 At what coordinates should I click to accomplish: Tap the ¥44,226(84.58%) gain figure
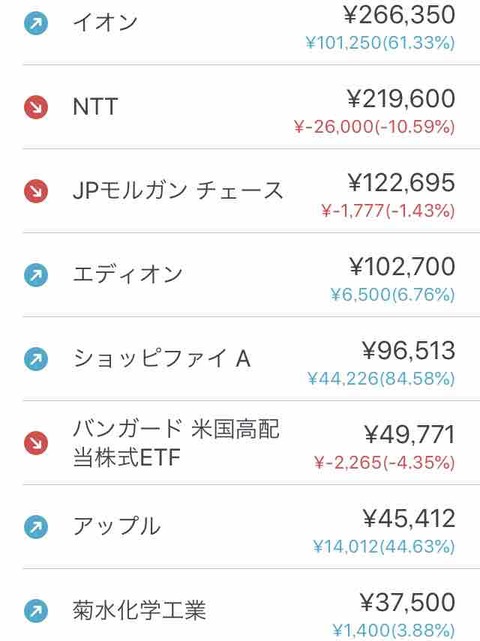(381, 379)
